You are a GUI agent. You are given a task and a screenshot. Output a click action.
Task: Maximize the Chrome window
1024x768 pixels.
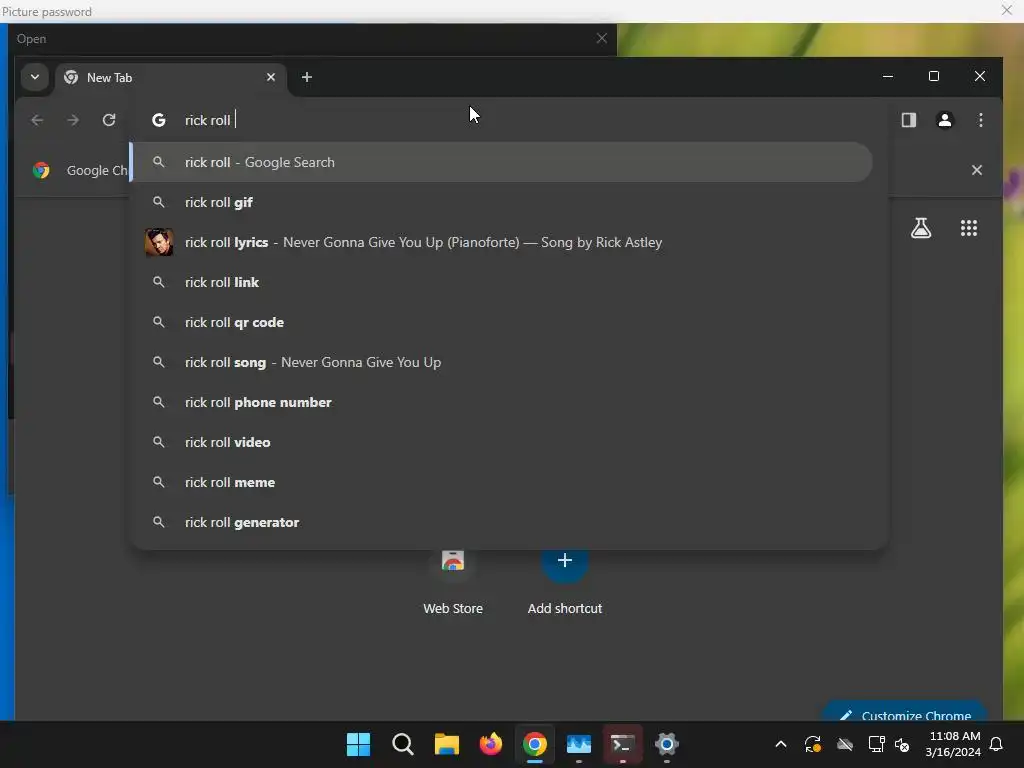point(934,76)
